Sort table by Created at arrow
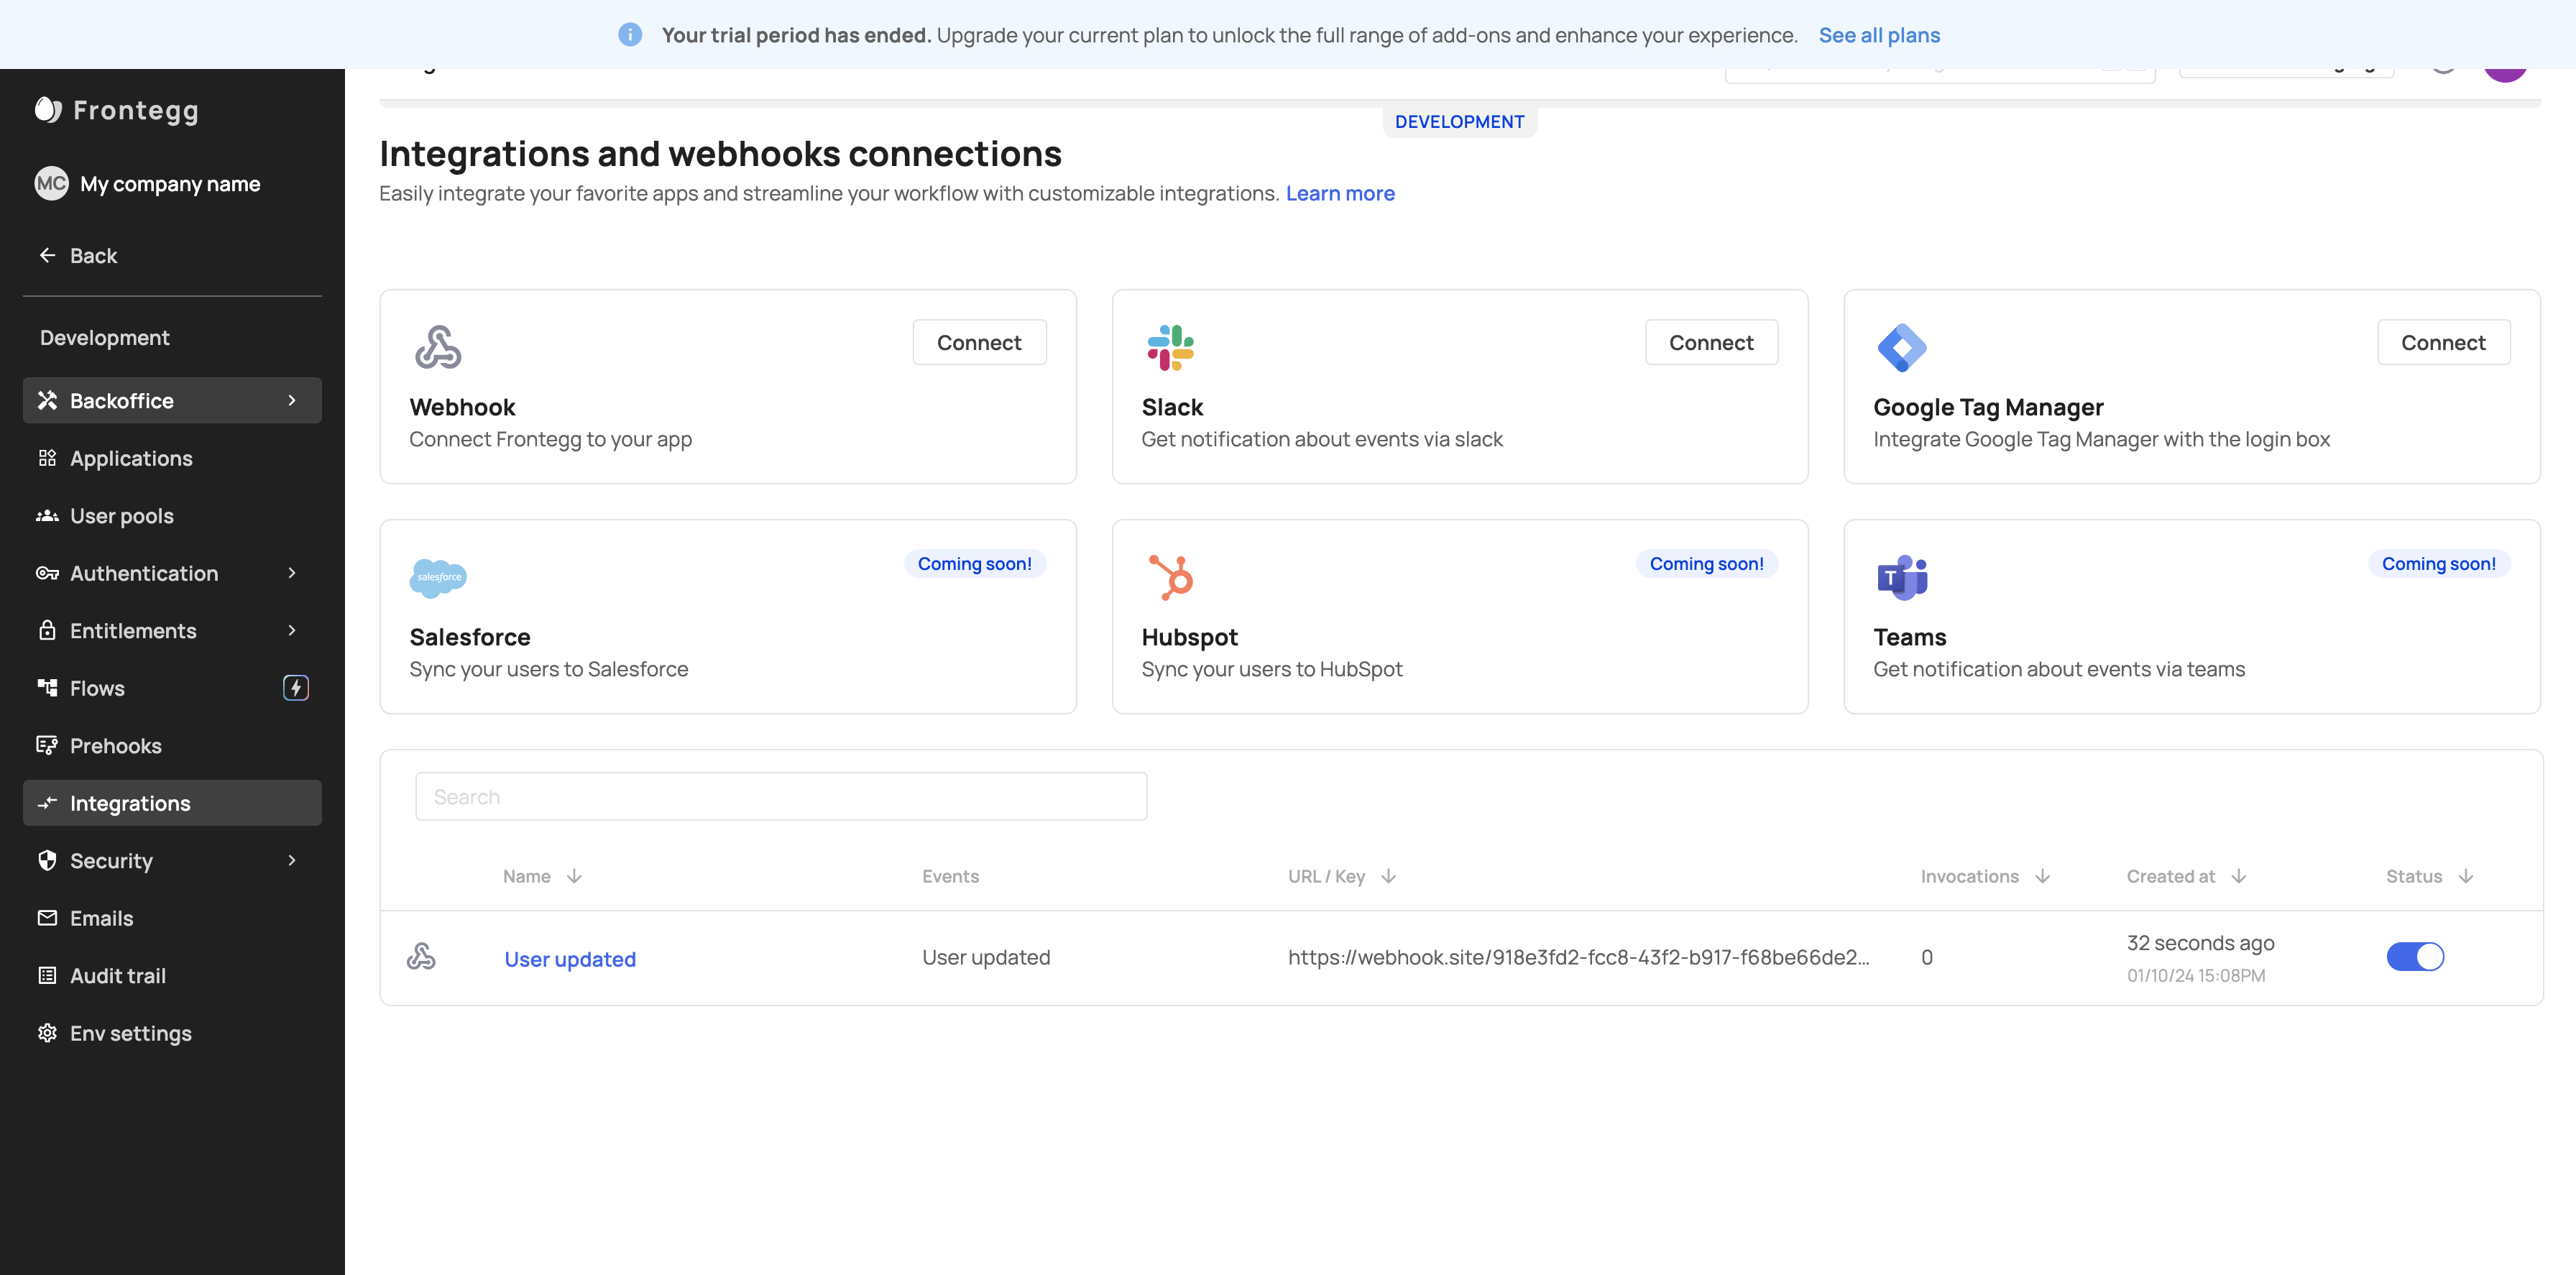2576x1275 pixels. (2239, 876)
